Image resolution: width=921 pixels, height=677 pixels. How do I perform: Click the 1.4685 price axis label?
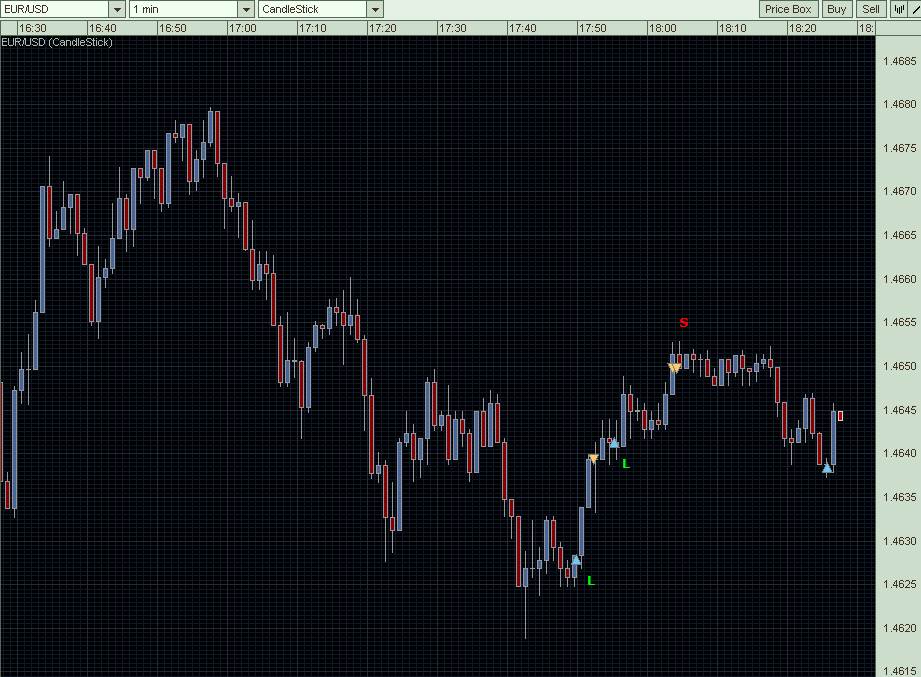pos(900,61)
